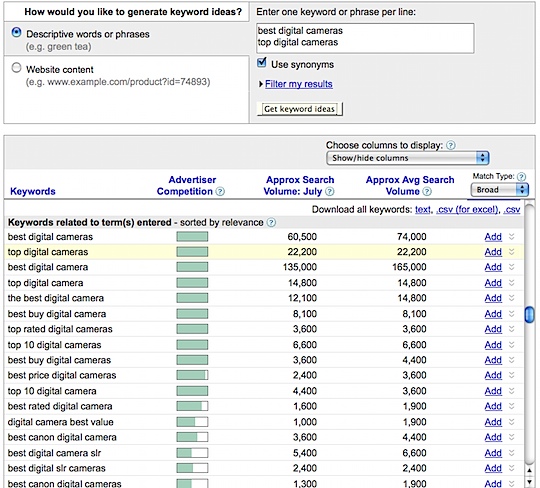Toggle the Use synonyms checkbox

coord(262,63)
